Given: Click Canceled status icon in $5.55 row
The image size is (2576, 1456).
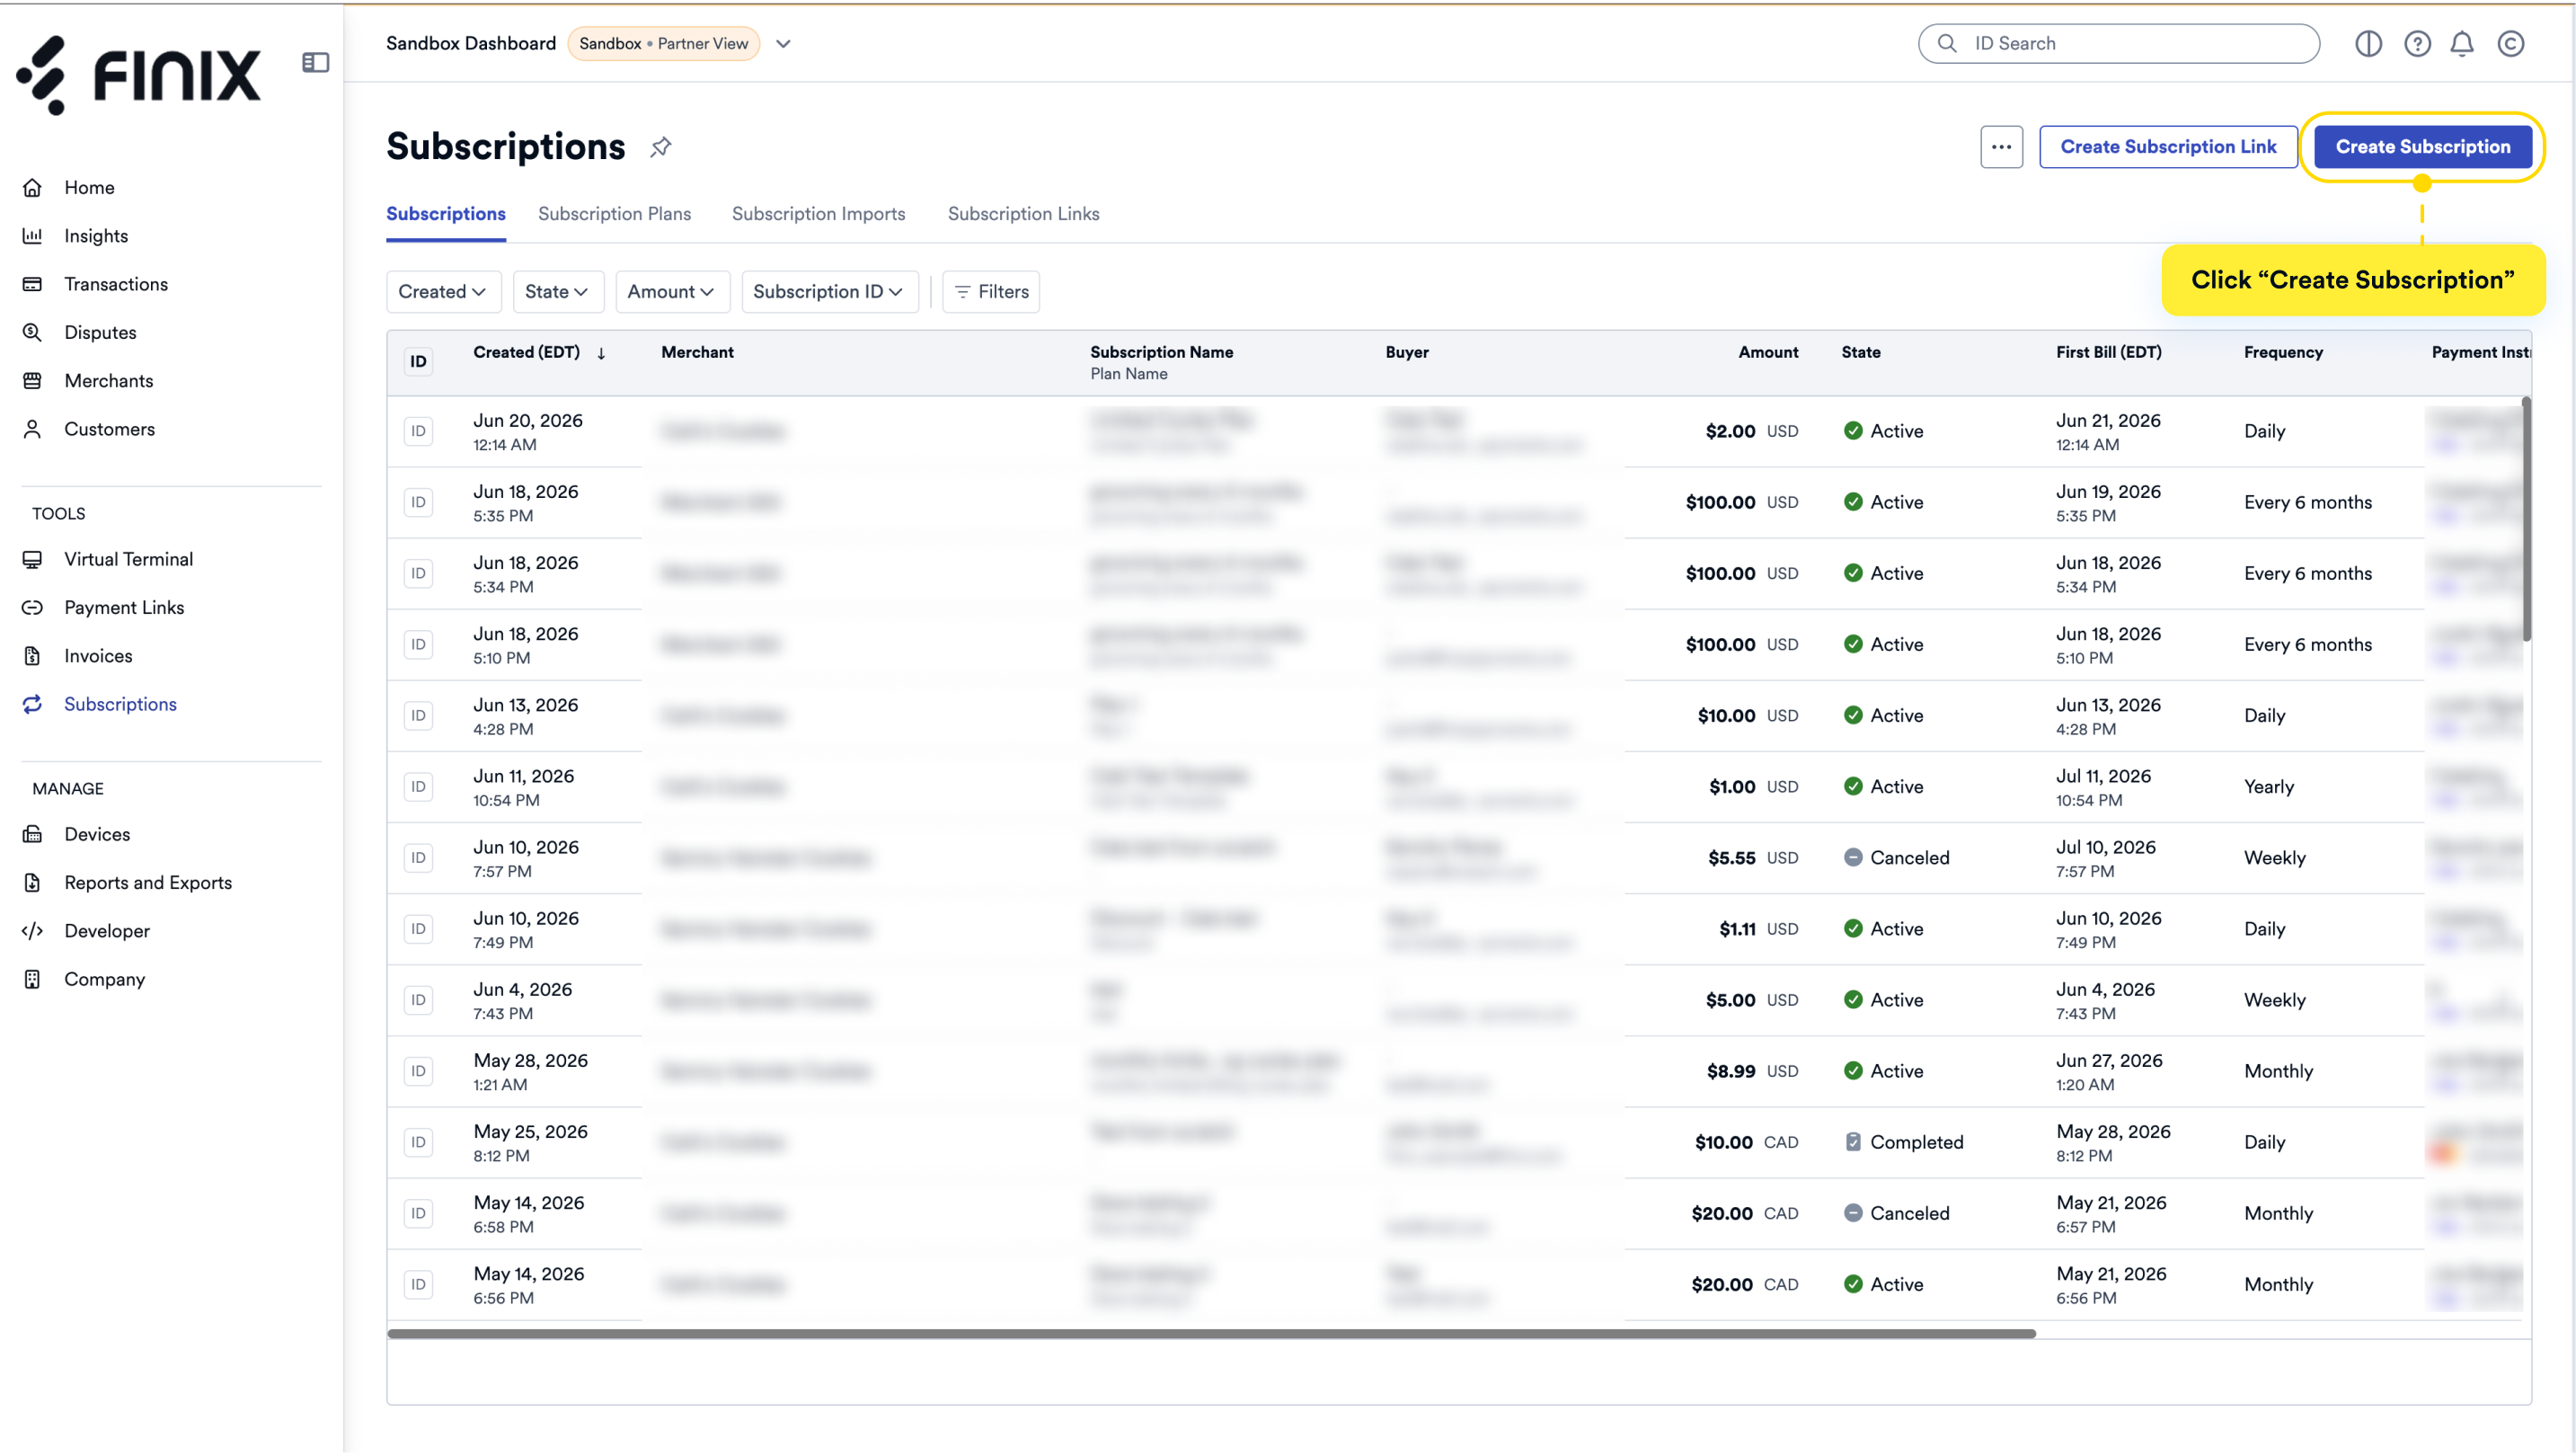Looking at the screenshot, I should [1852, 857].
